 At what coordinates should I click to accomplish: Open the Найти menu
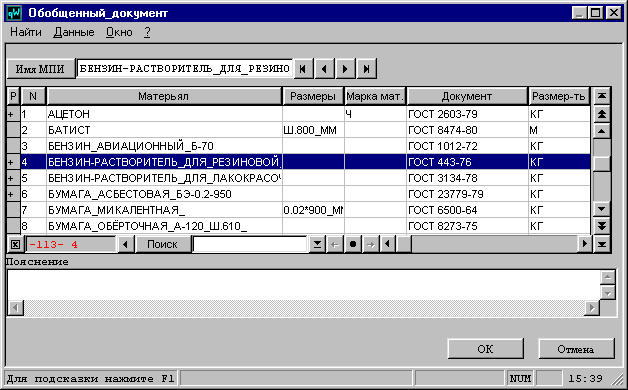click(x=26, y=32)
